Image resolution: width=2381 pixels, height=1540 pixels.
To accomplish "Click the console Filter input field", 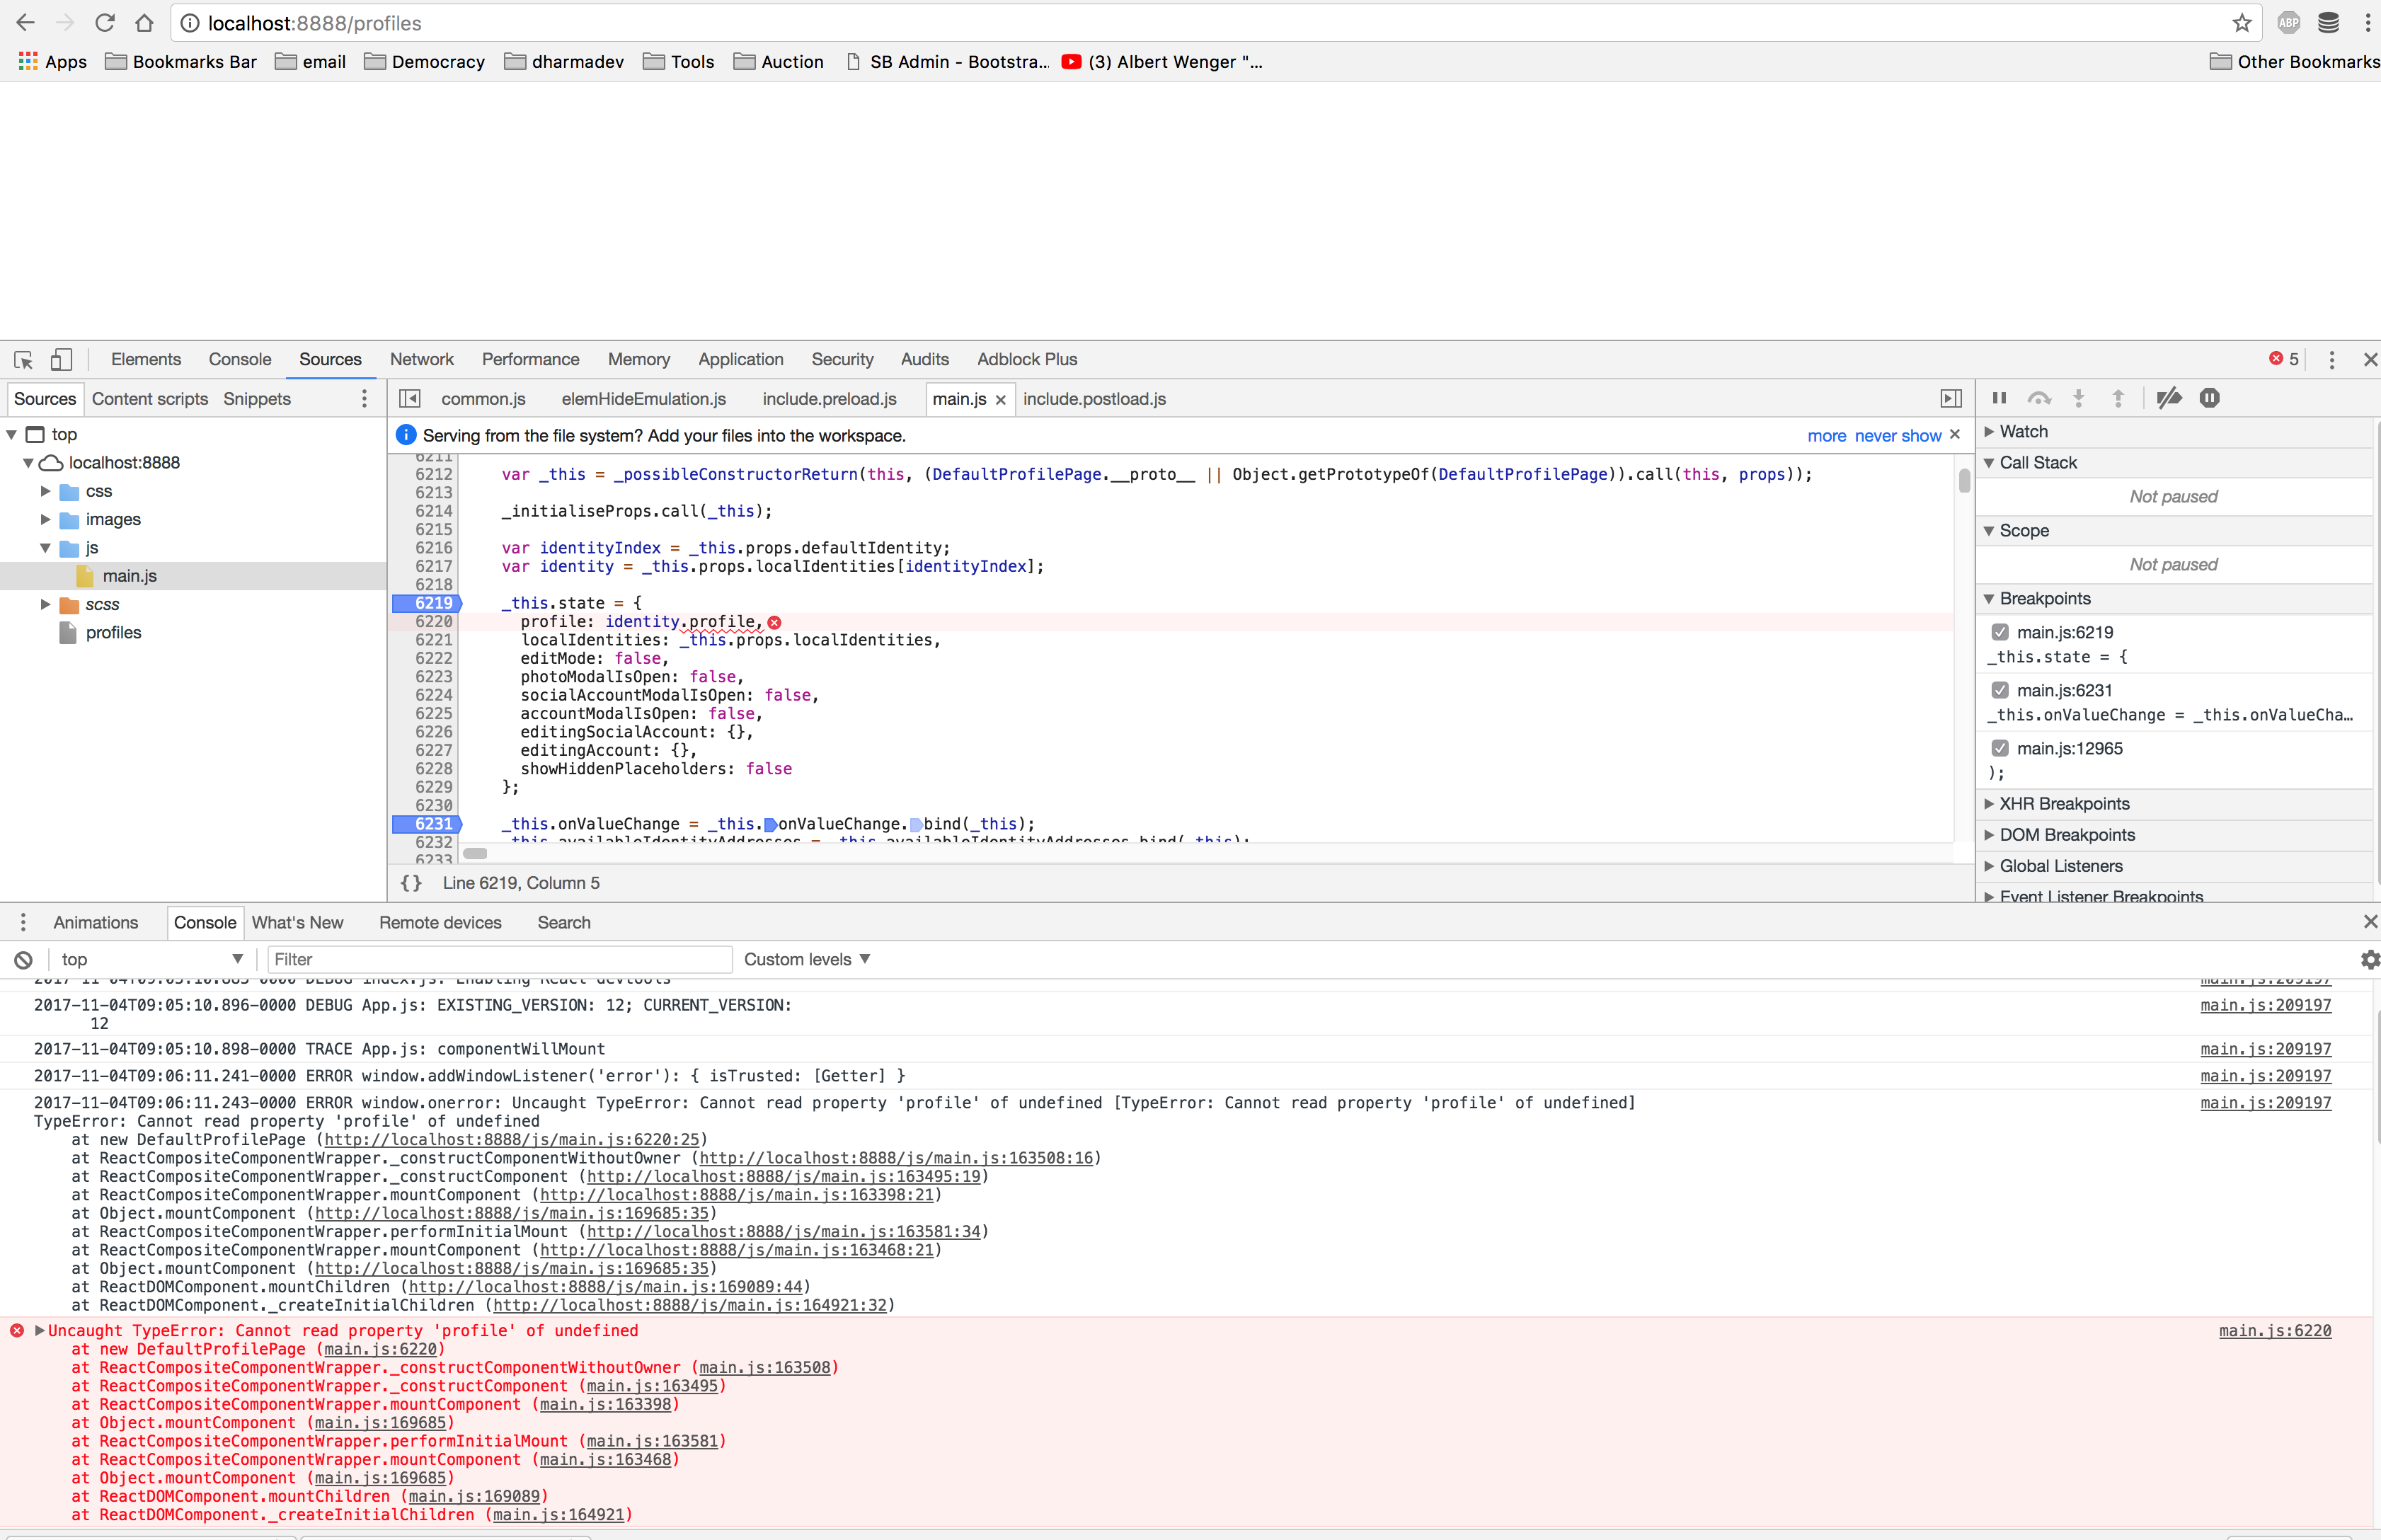I will click(498, 960).
